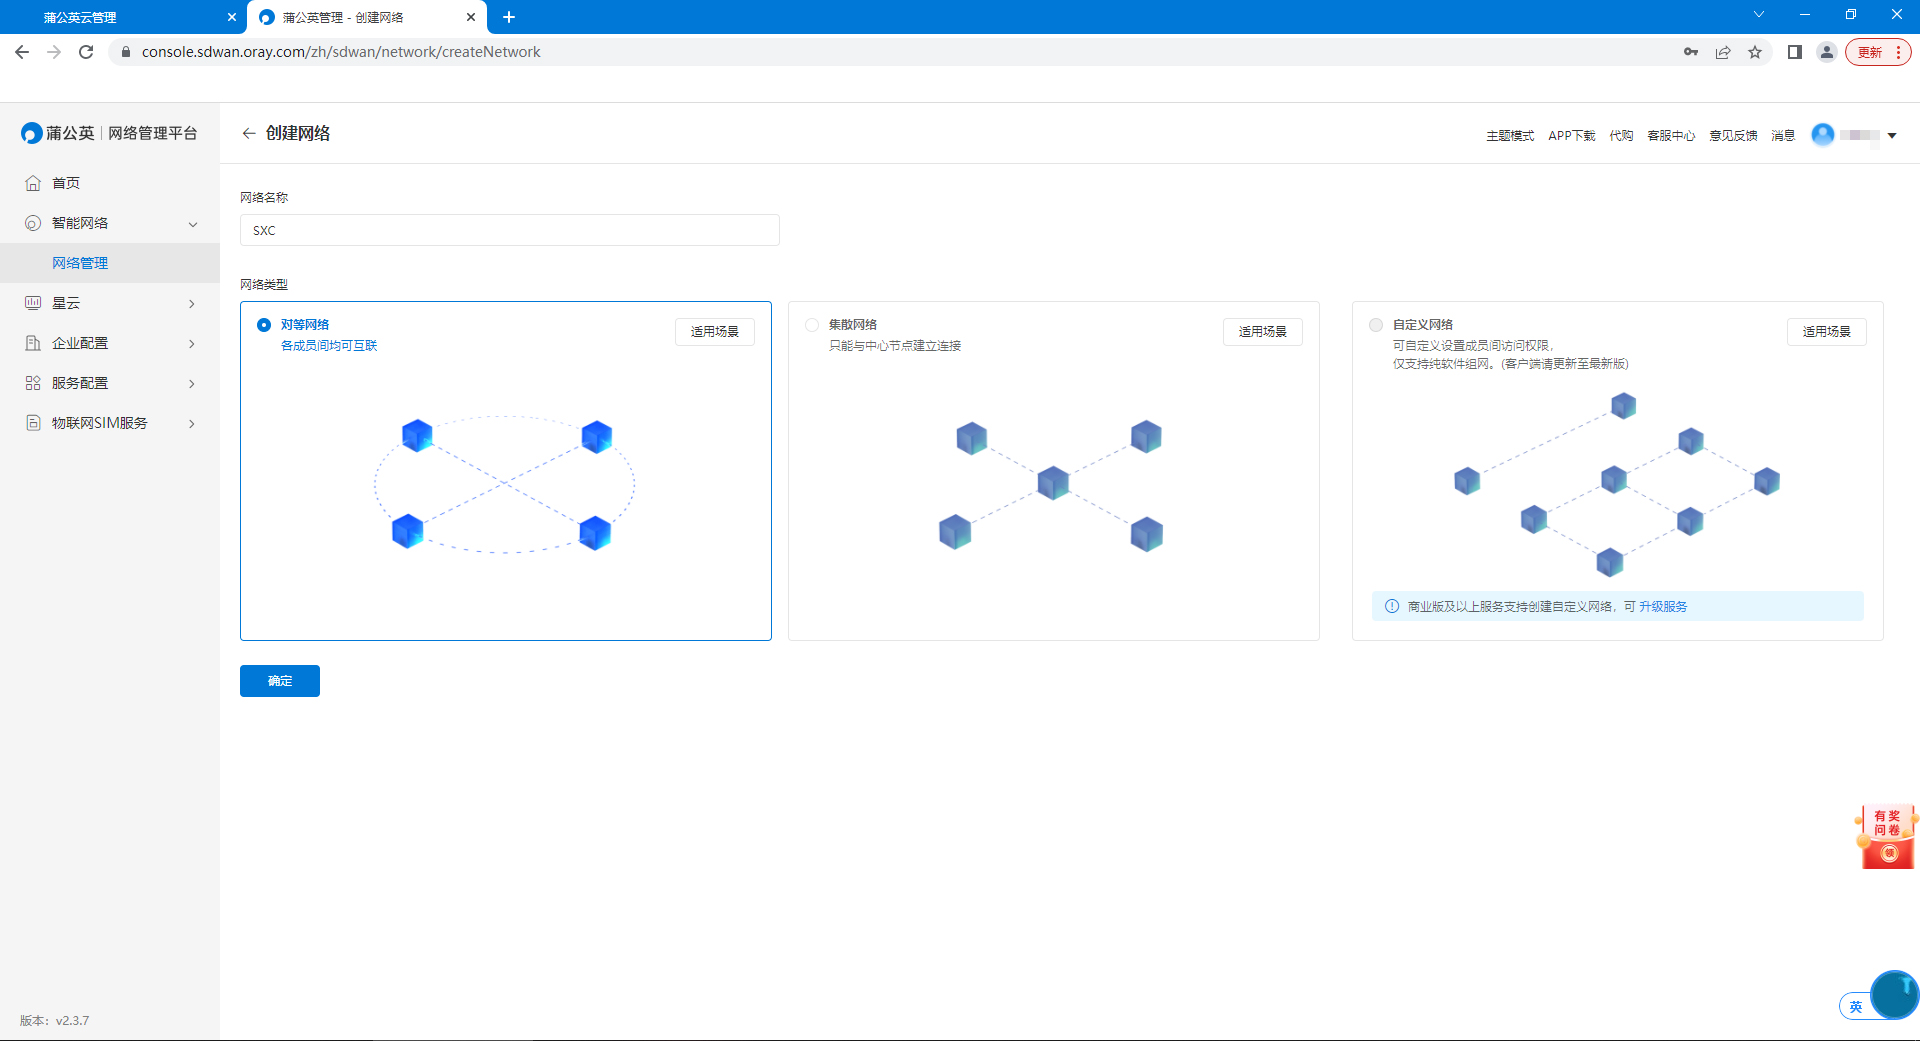Open a new browser tab with the plus

click(x=509, y=17)
